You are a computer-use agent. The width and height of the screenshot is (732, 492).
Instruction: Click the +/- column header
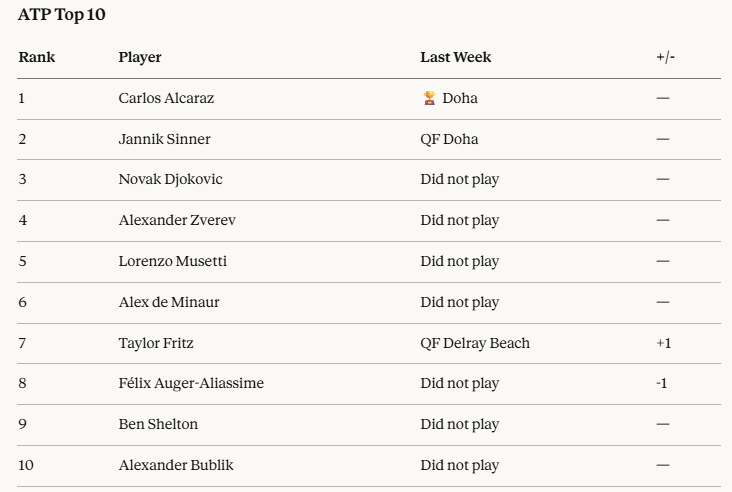point(665,57)
